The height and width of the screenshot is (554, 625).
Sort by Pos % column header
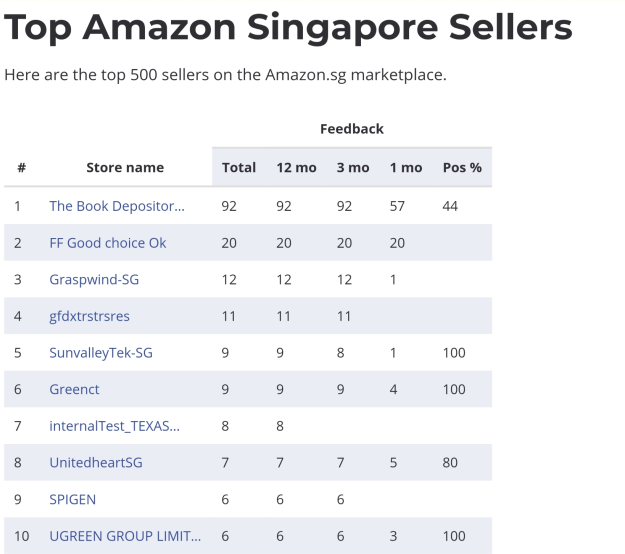pos(462,167)
